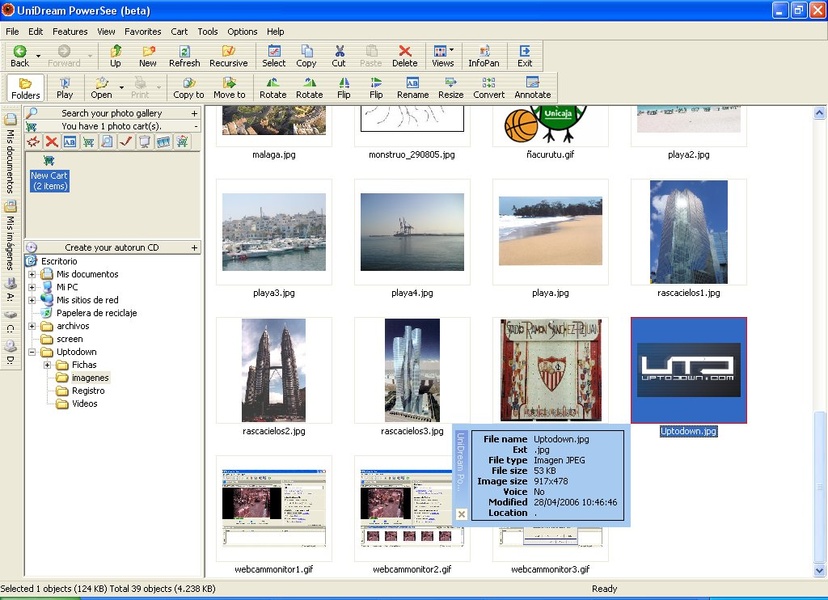Open the Features menu
The height and width of the screenshot is (600, 828).
[70, 32]
